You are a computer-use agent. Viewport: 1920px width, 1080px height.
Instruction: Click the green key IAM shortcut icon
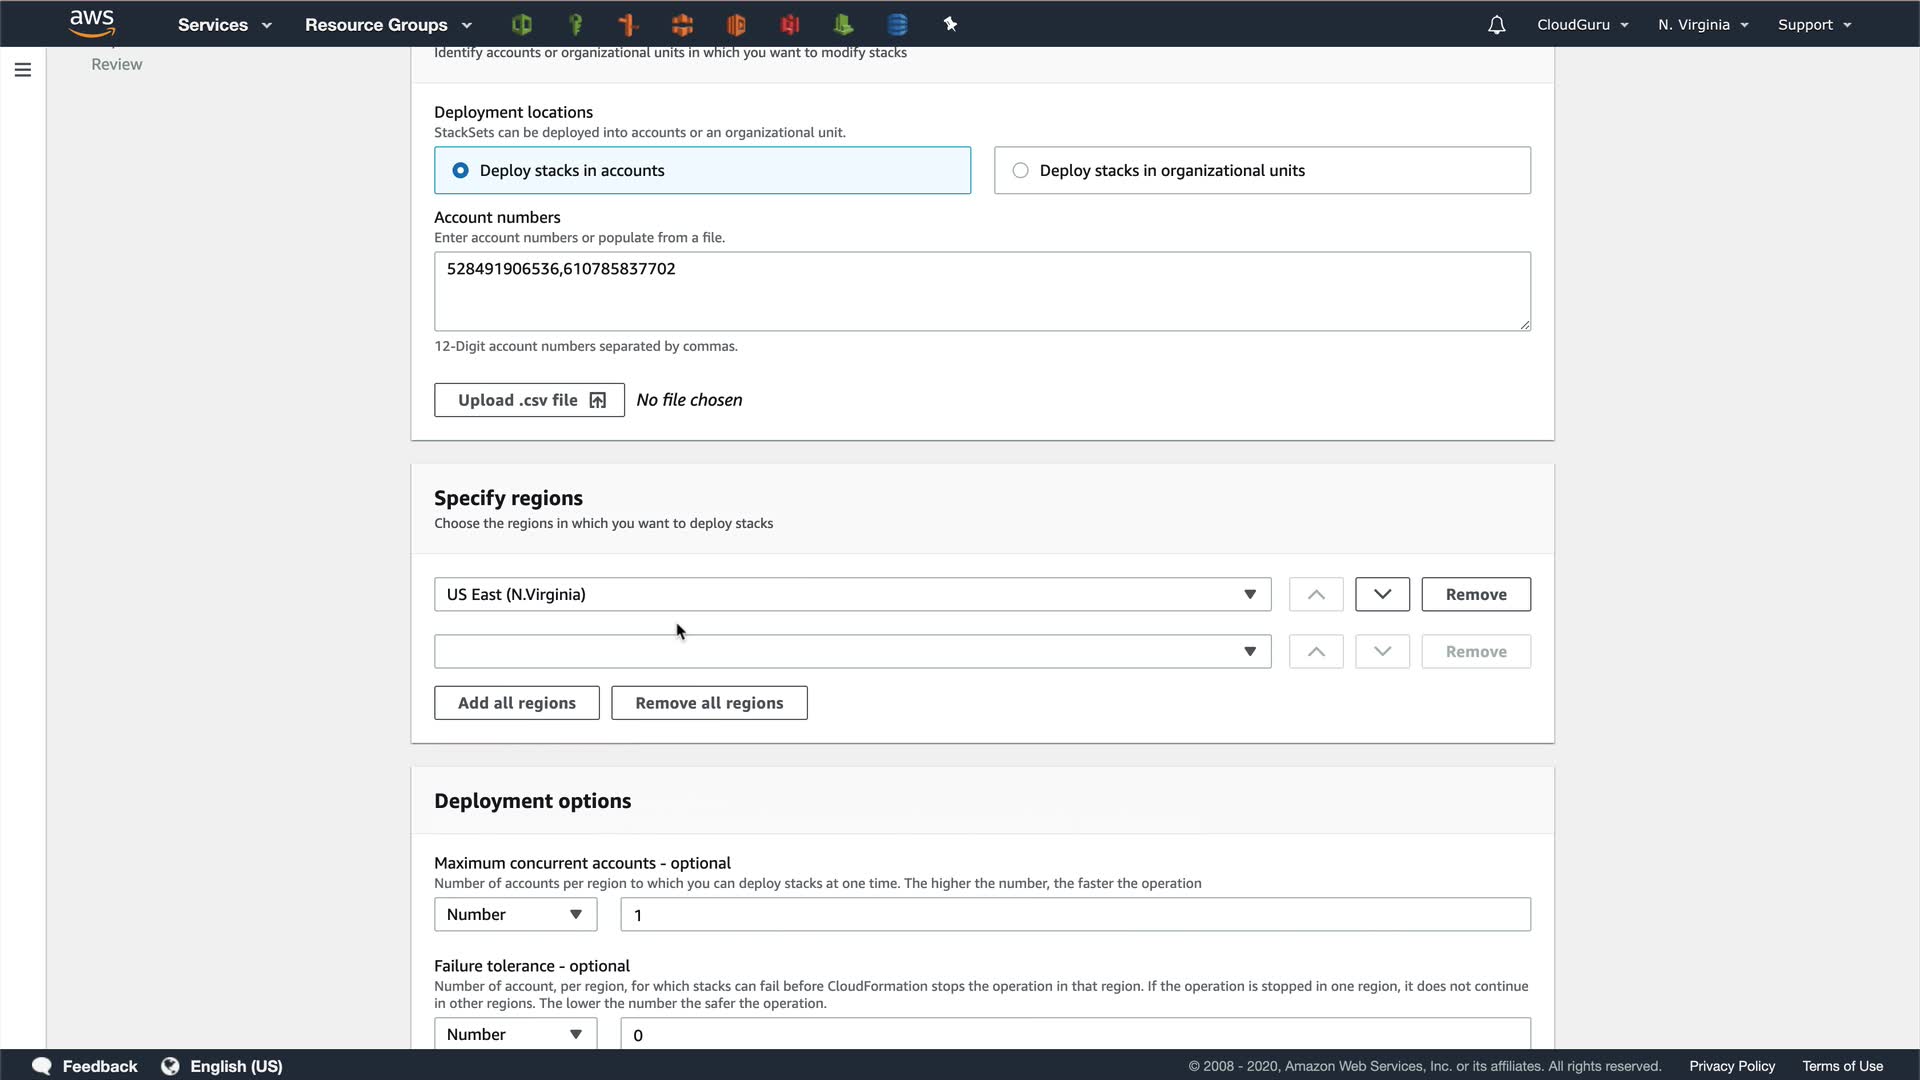click(575, 24)
